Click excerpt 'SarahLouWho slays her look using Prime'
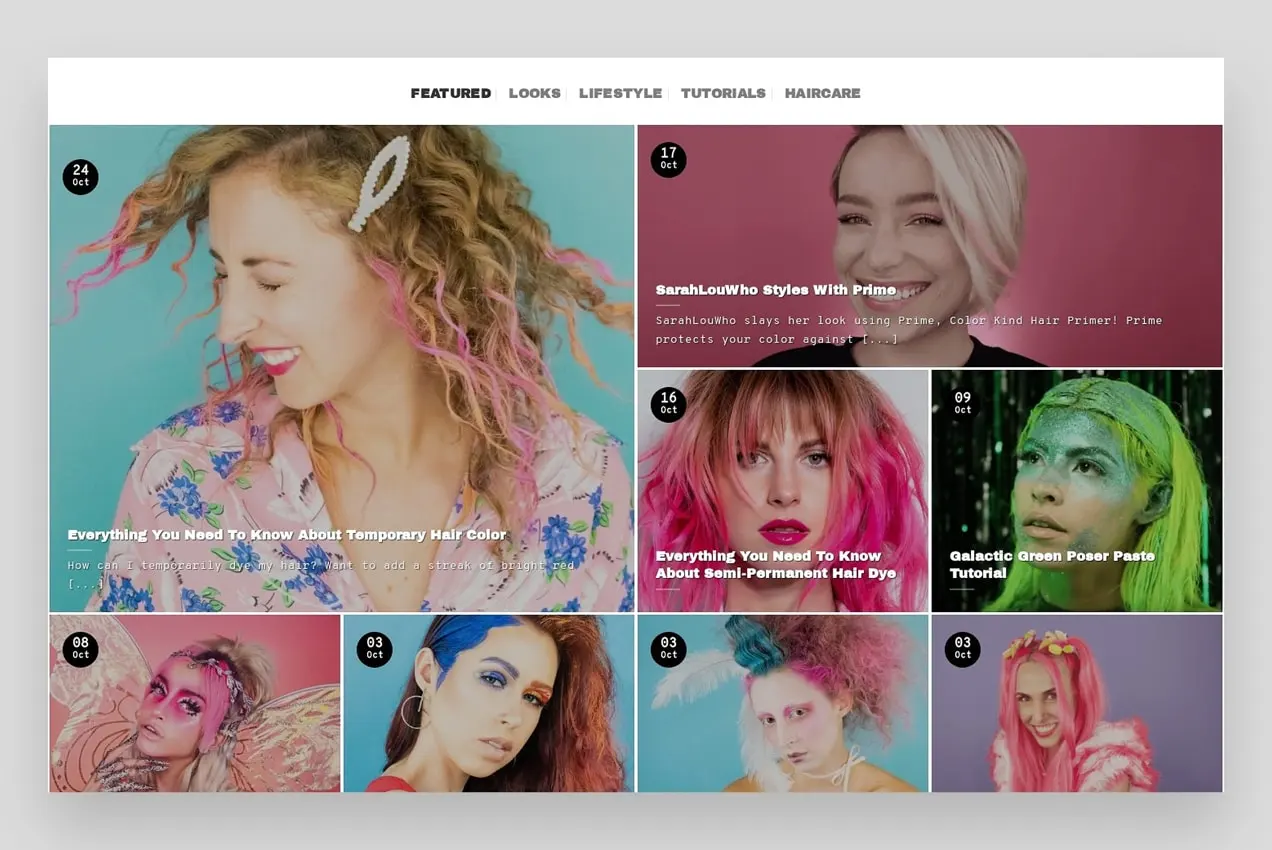Image resolution: width=1272 pixels, height=850 pixels. [x=909, y=329]
